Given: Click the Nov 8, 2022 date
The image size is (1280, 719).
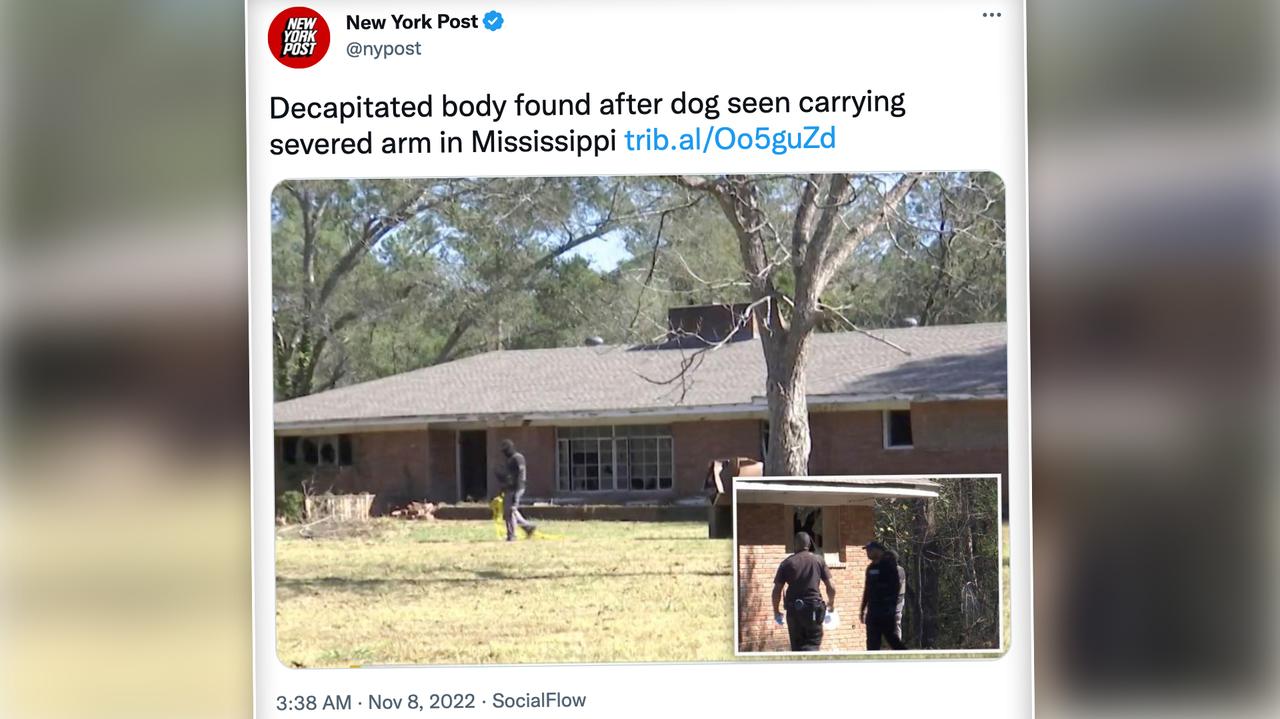Looking at the screenshot, I should click(421, 702).
